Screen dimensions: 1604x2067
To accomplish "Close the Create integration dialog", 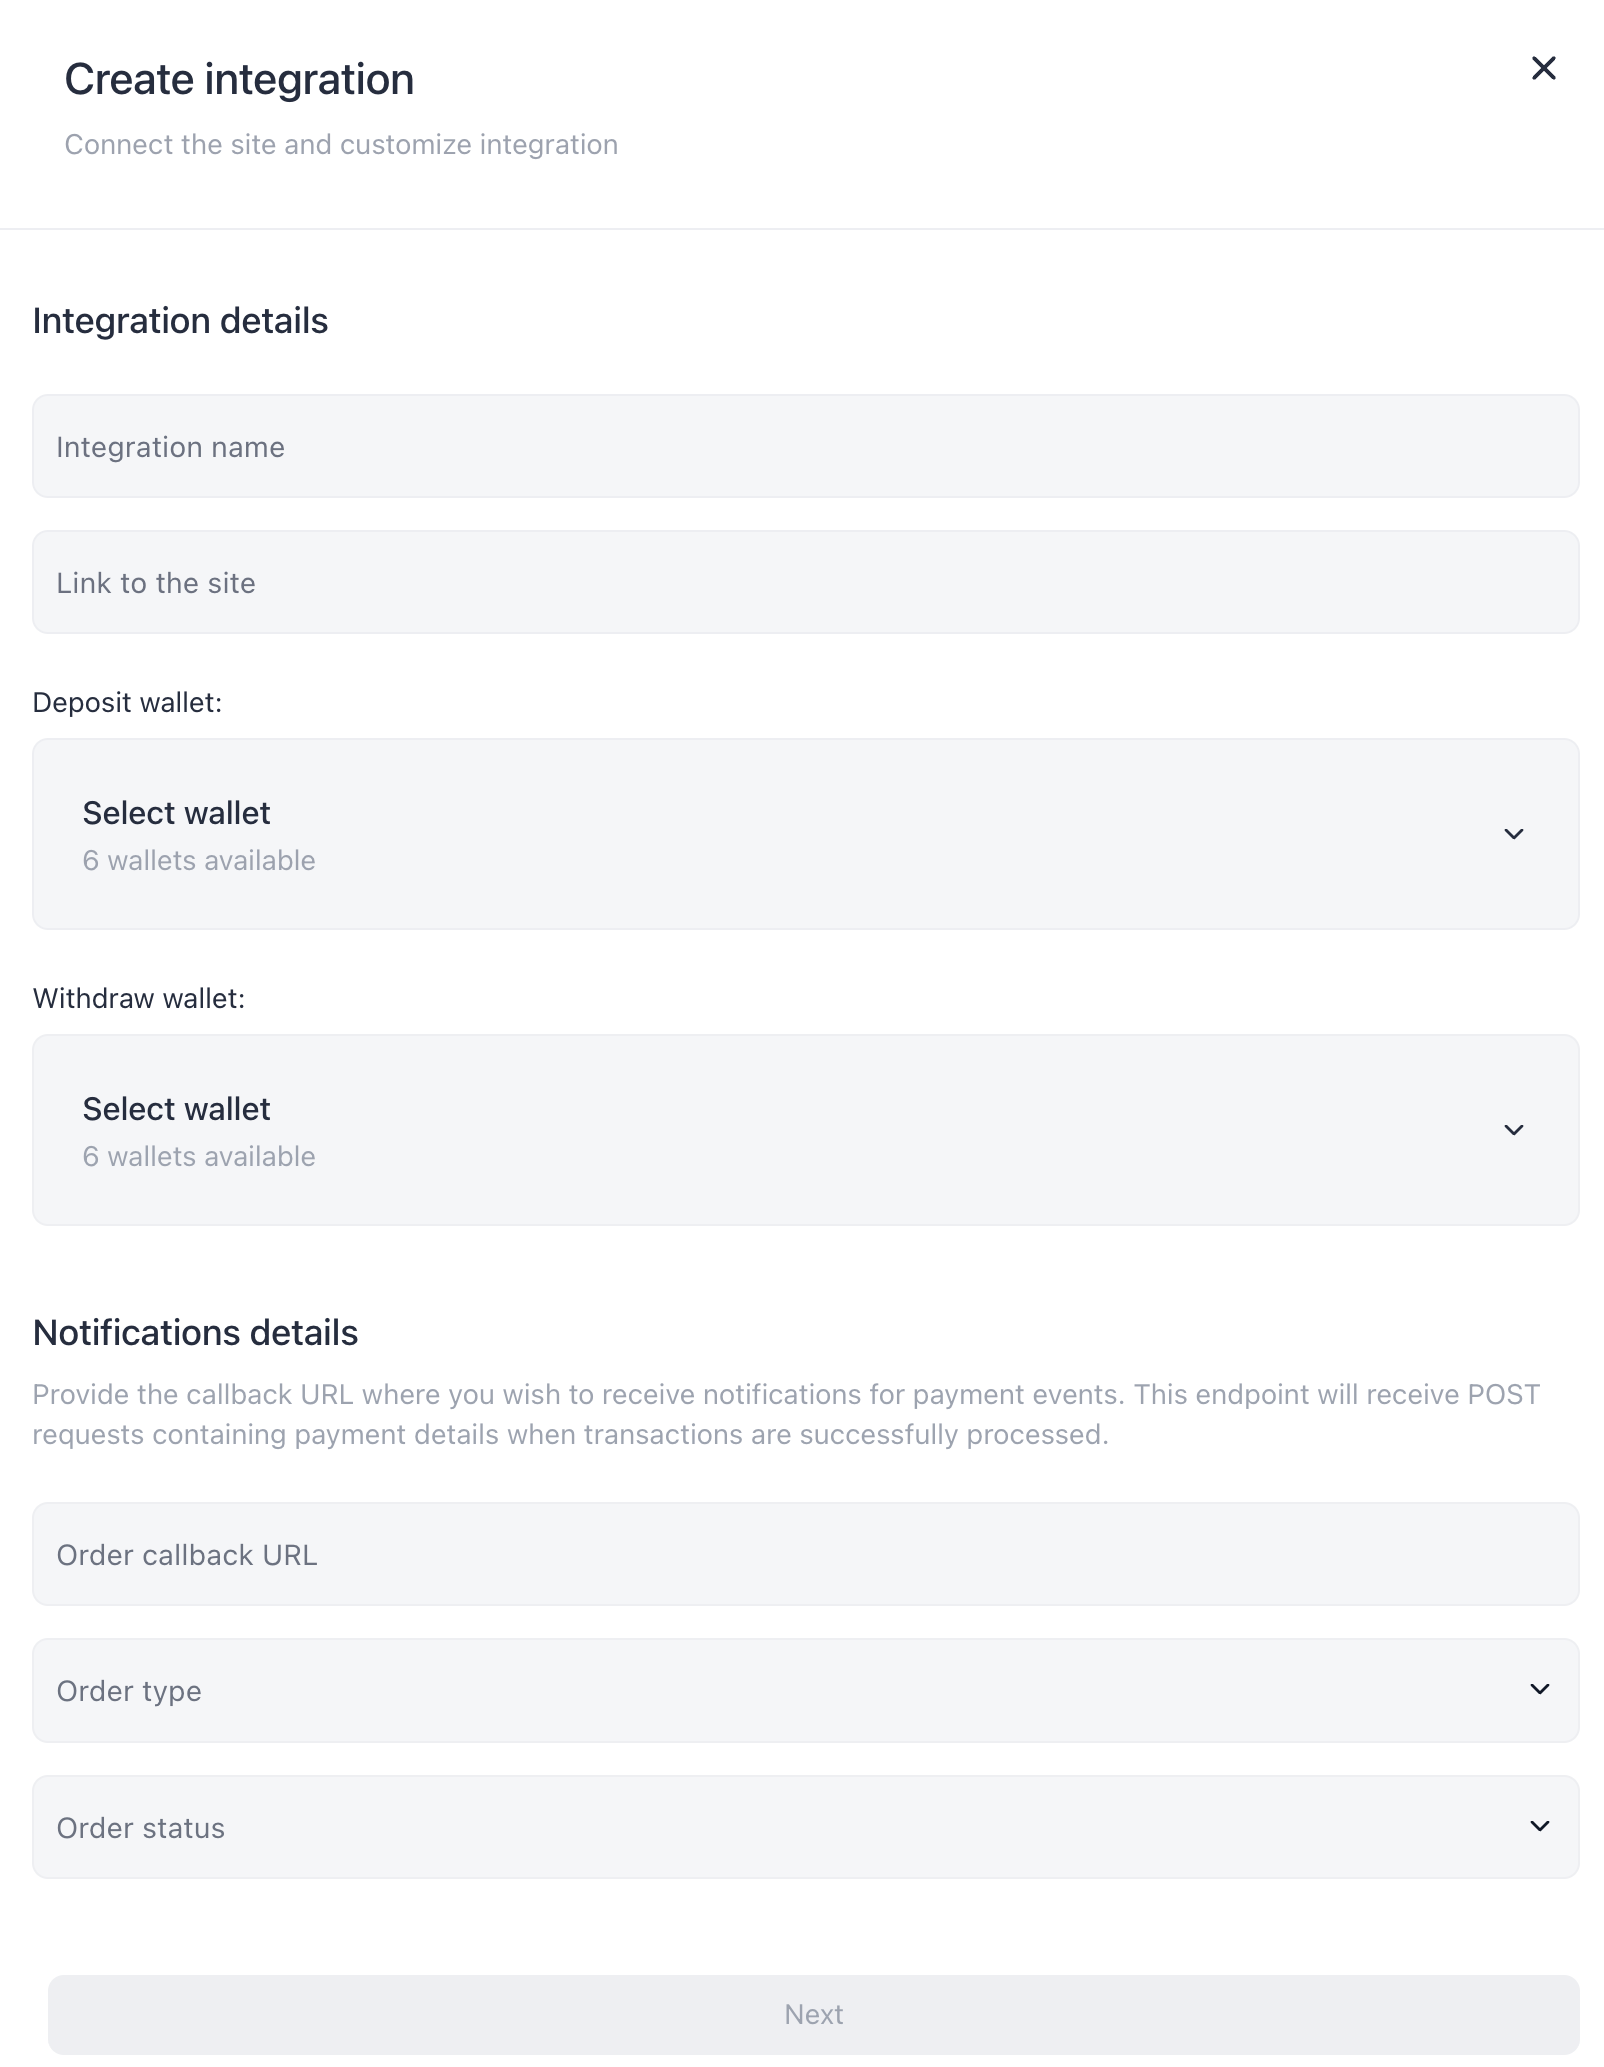I will point(1543,68).
